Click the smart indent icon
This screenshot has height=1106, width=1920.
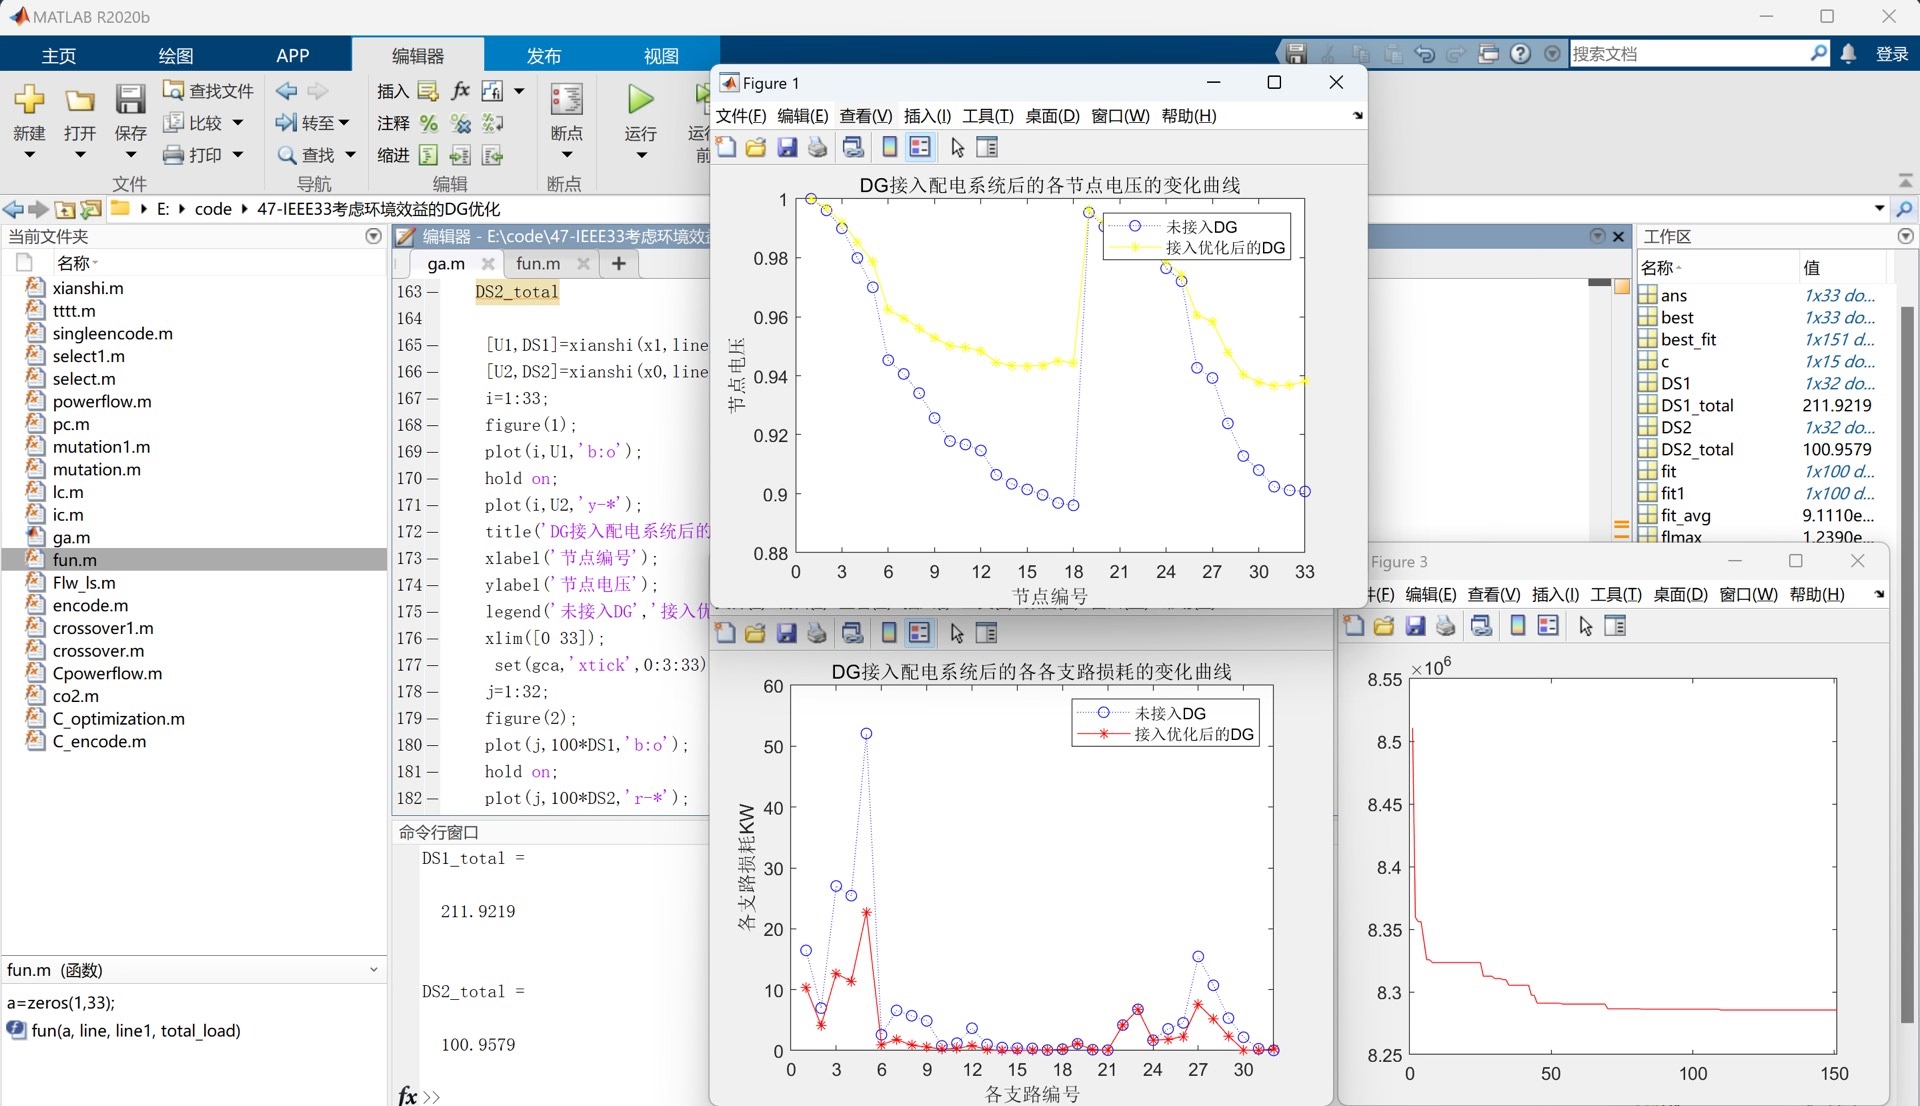point(428,155)
